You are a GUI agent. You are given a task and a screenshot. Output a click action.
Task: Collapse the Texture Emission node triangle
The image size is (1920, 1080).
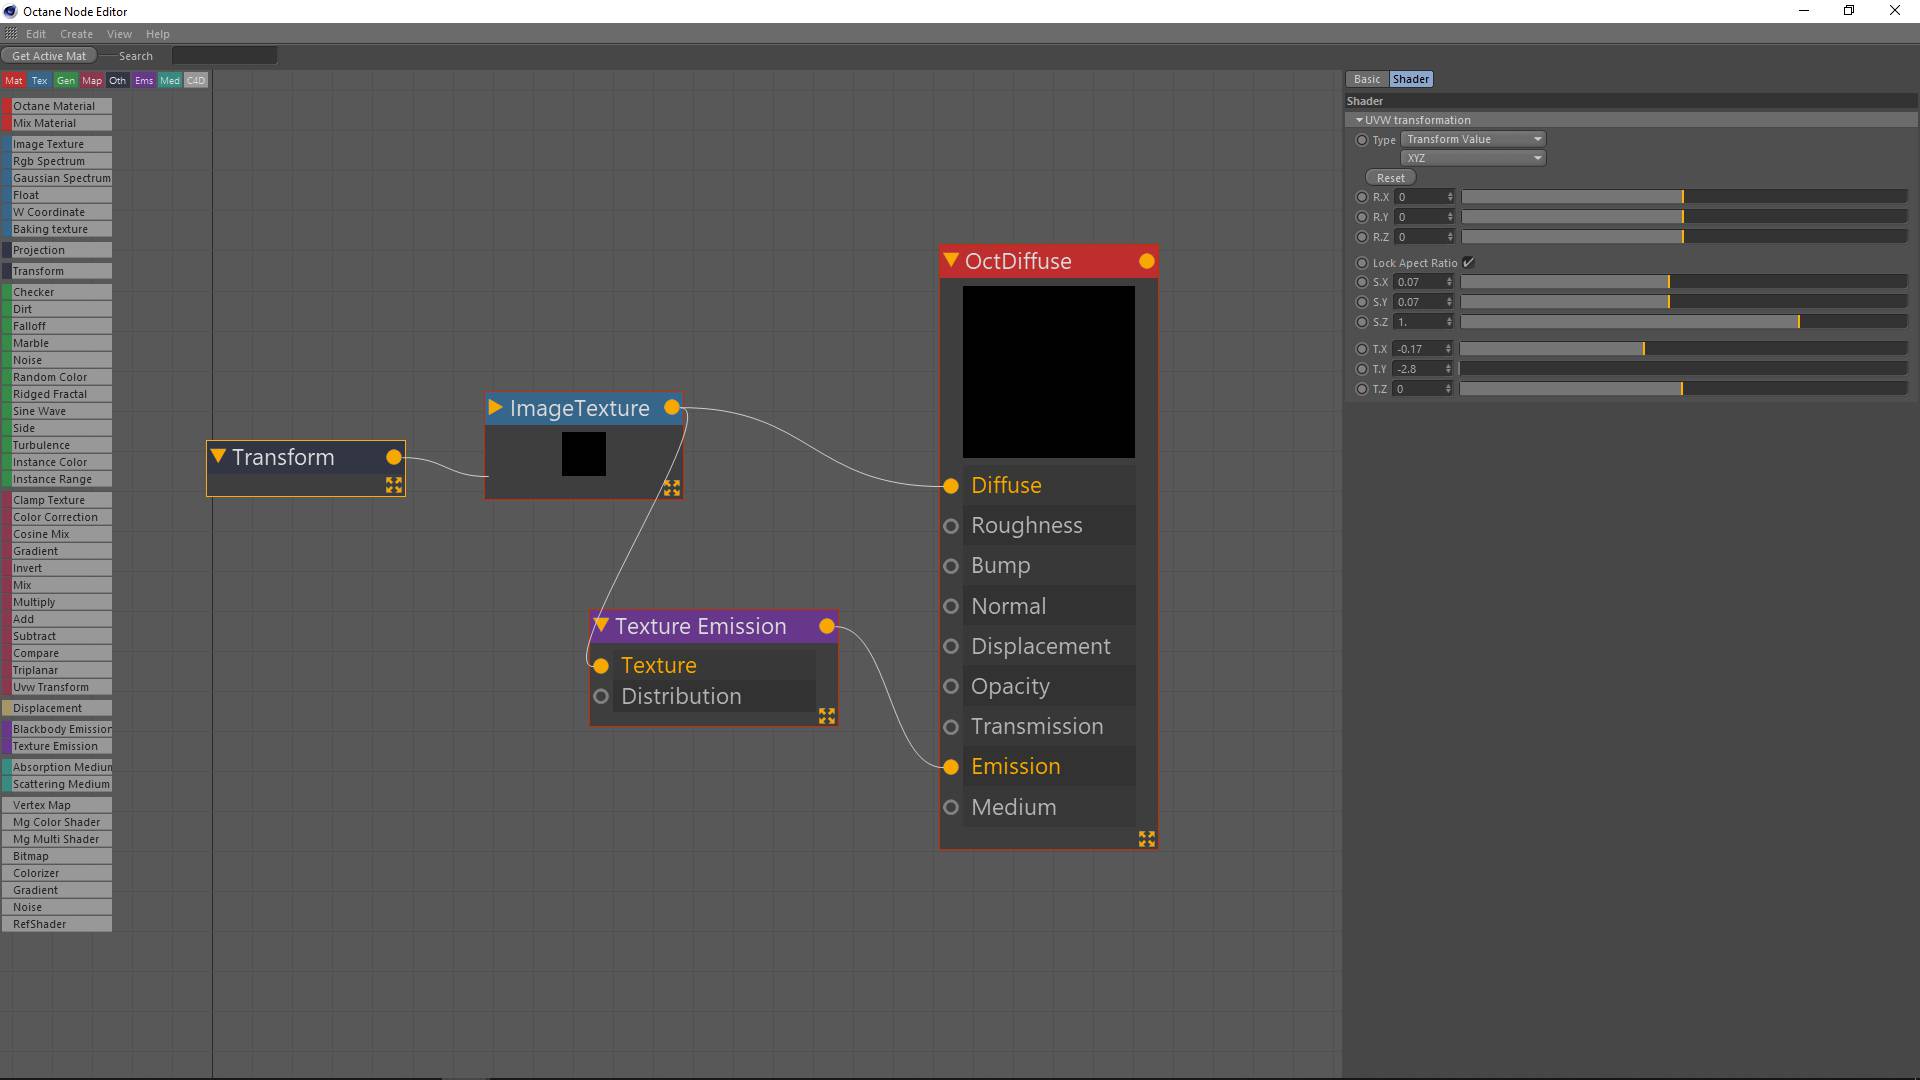coord(601,625)
